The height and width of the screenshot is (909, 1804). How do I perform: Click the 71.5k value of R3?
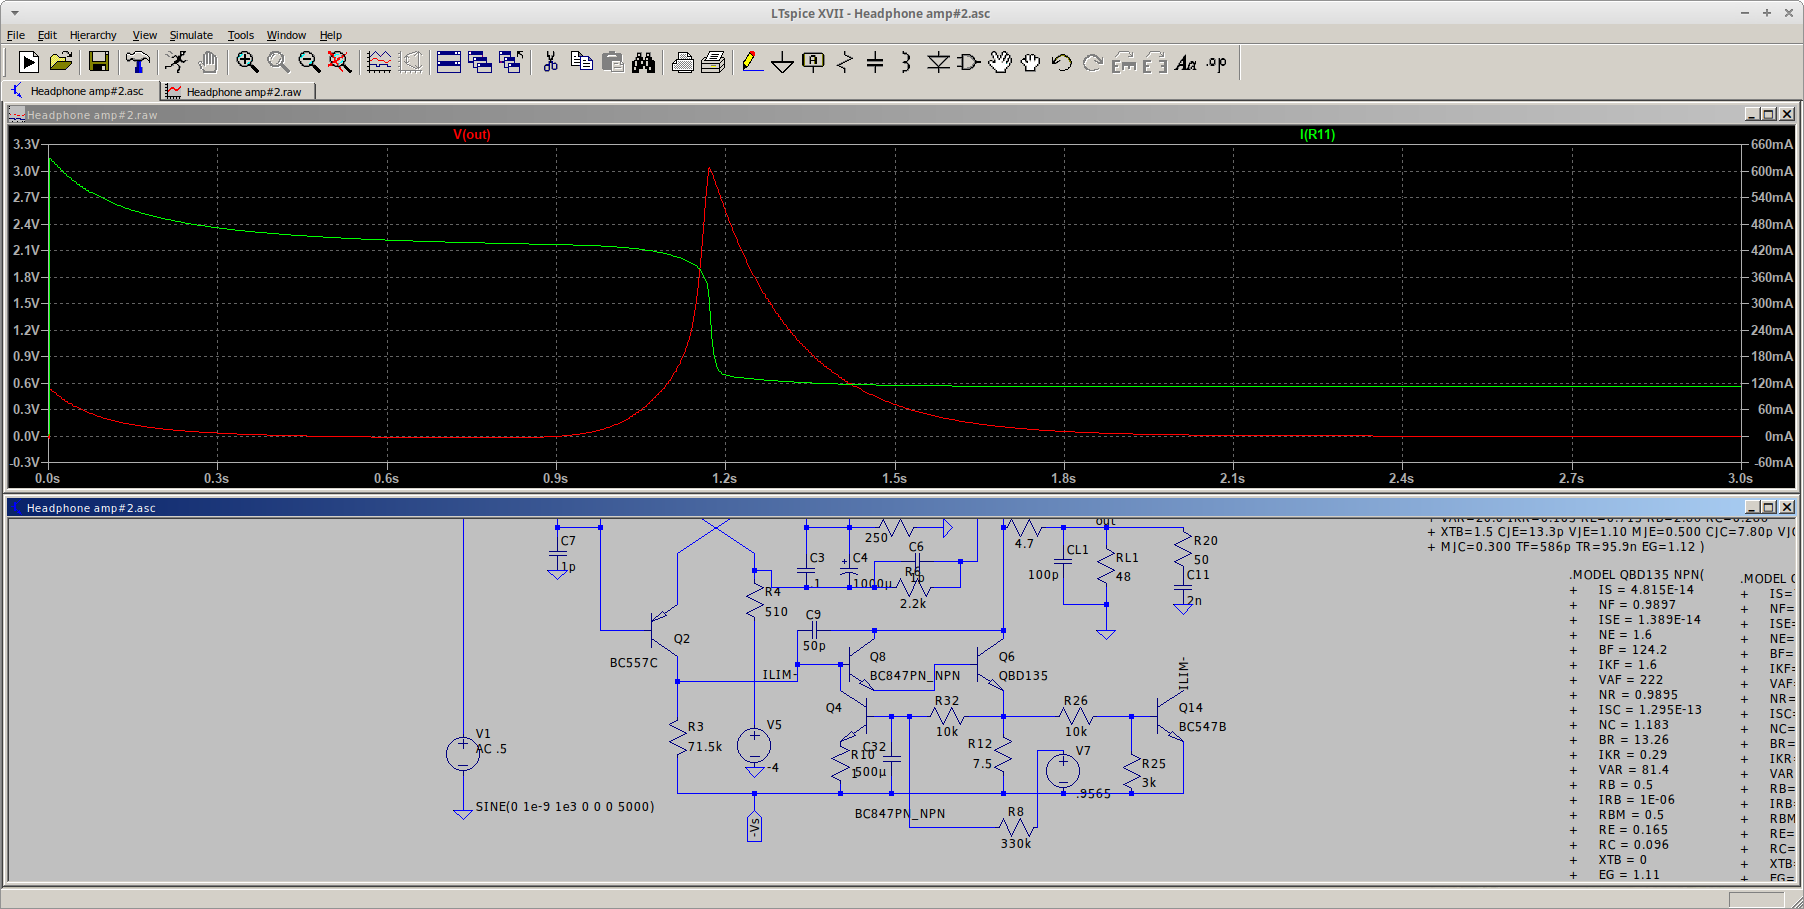tap(705, 746)
